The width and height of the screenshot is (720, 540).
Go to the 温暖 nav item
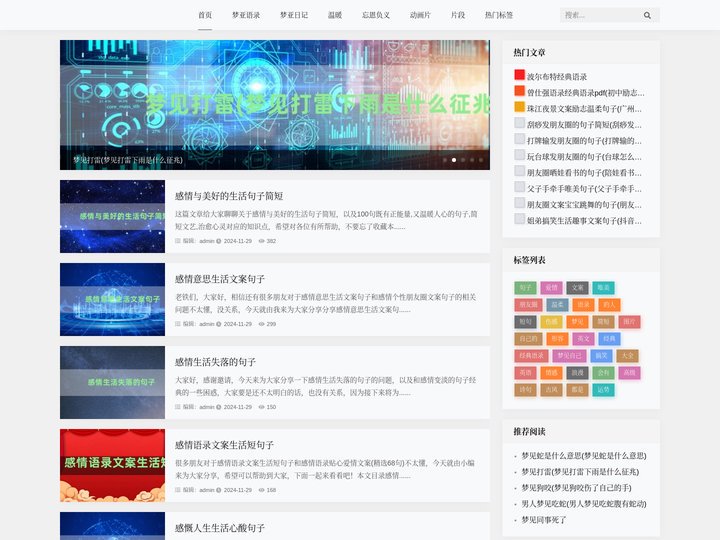coord(335,15)
